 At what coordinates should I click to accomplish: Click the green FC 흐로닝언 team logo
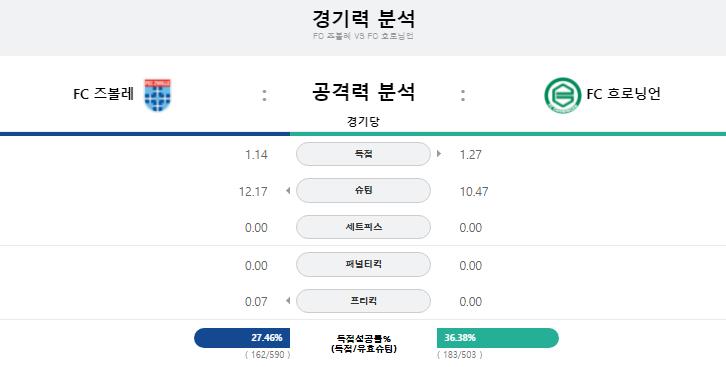tap(563, 95)
